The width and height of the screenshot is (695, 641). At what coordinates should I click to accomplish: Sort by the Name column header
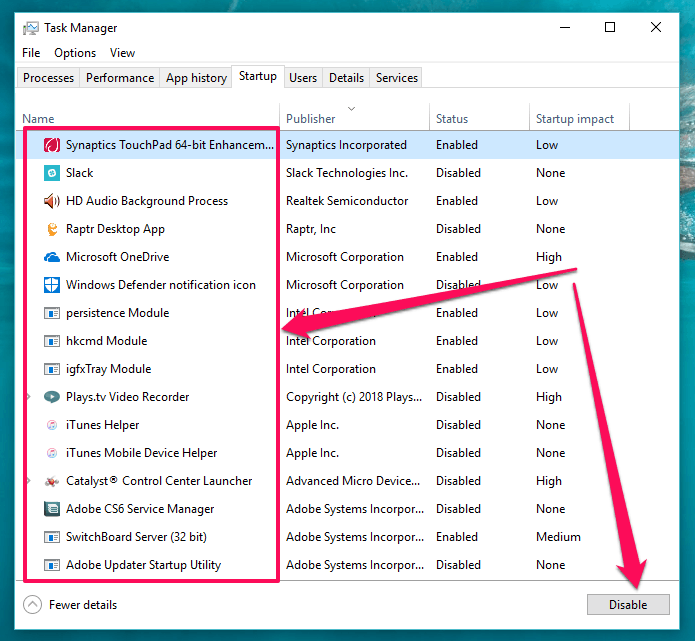coord(148,118)
